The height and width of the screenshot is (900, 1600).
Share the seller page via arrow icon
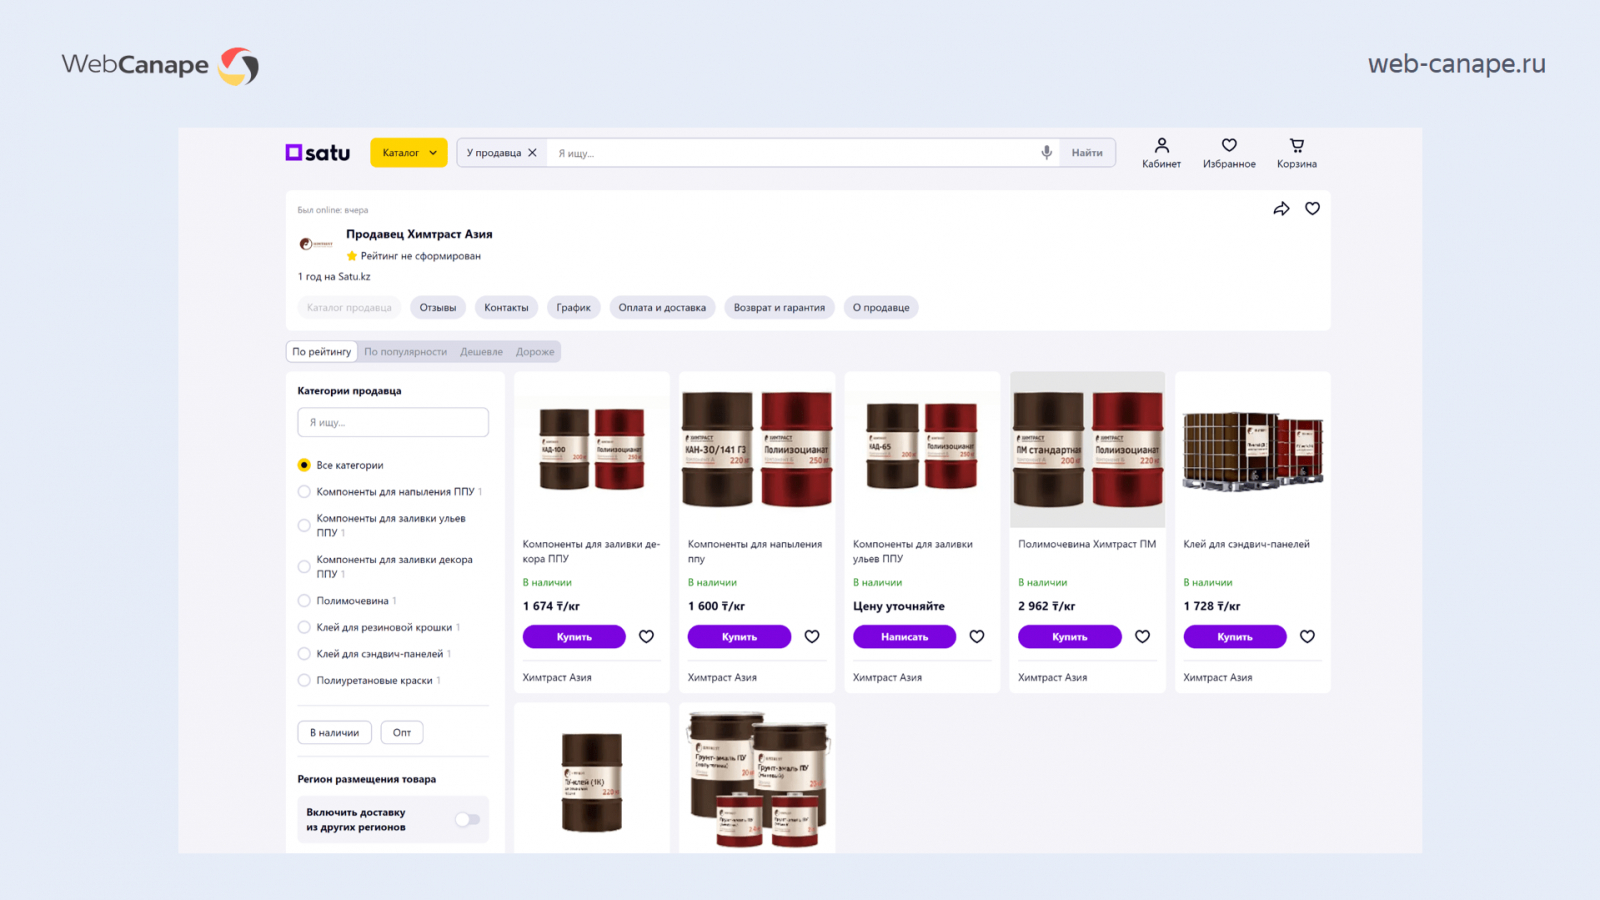[x=1281, y=209]
